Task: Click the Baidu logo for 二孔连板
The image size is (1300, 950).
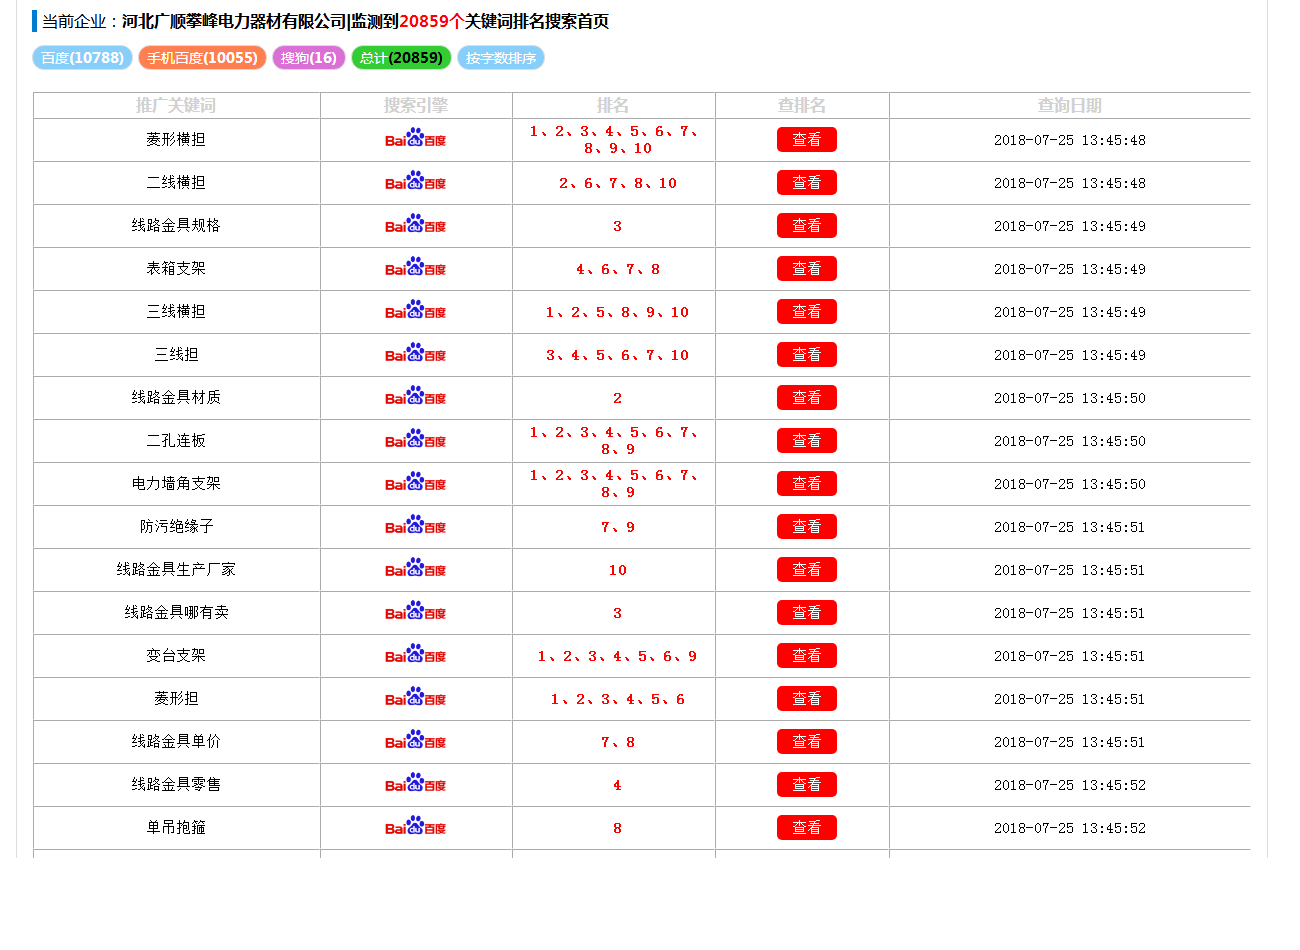Action: (x=415, y=440)
